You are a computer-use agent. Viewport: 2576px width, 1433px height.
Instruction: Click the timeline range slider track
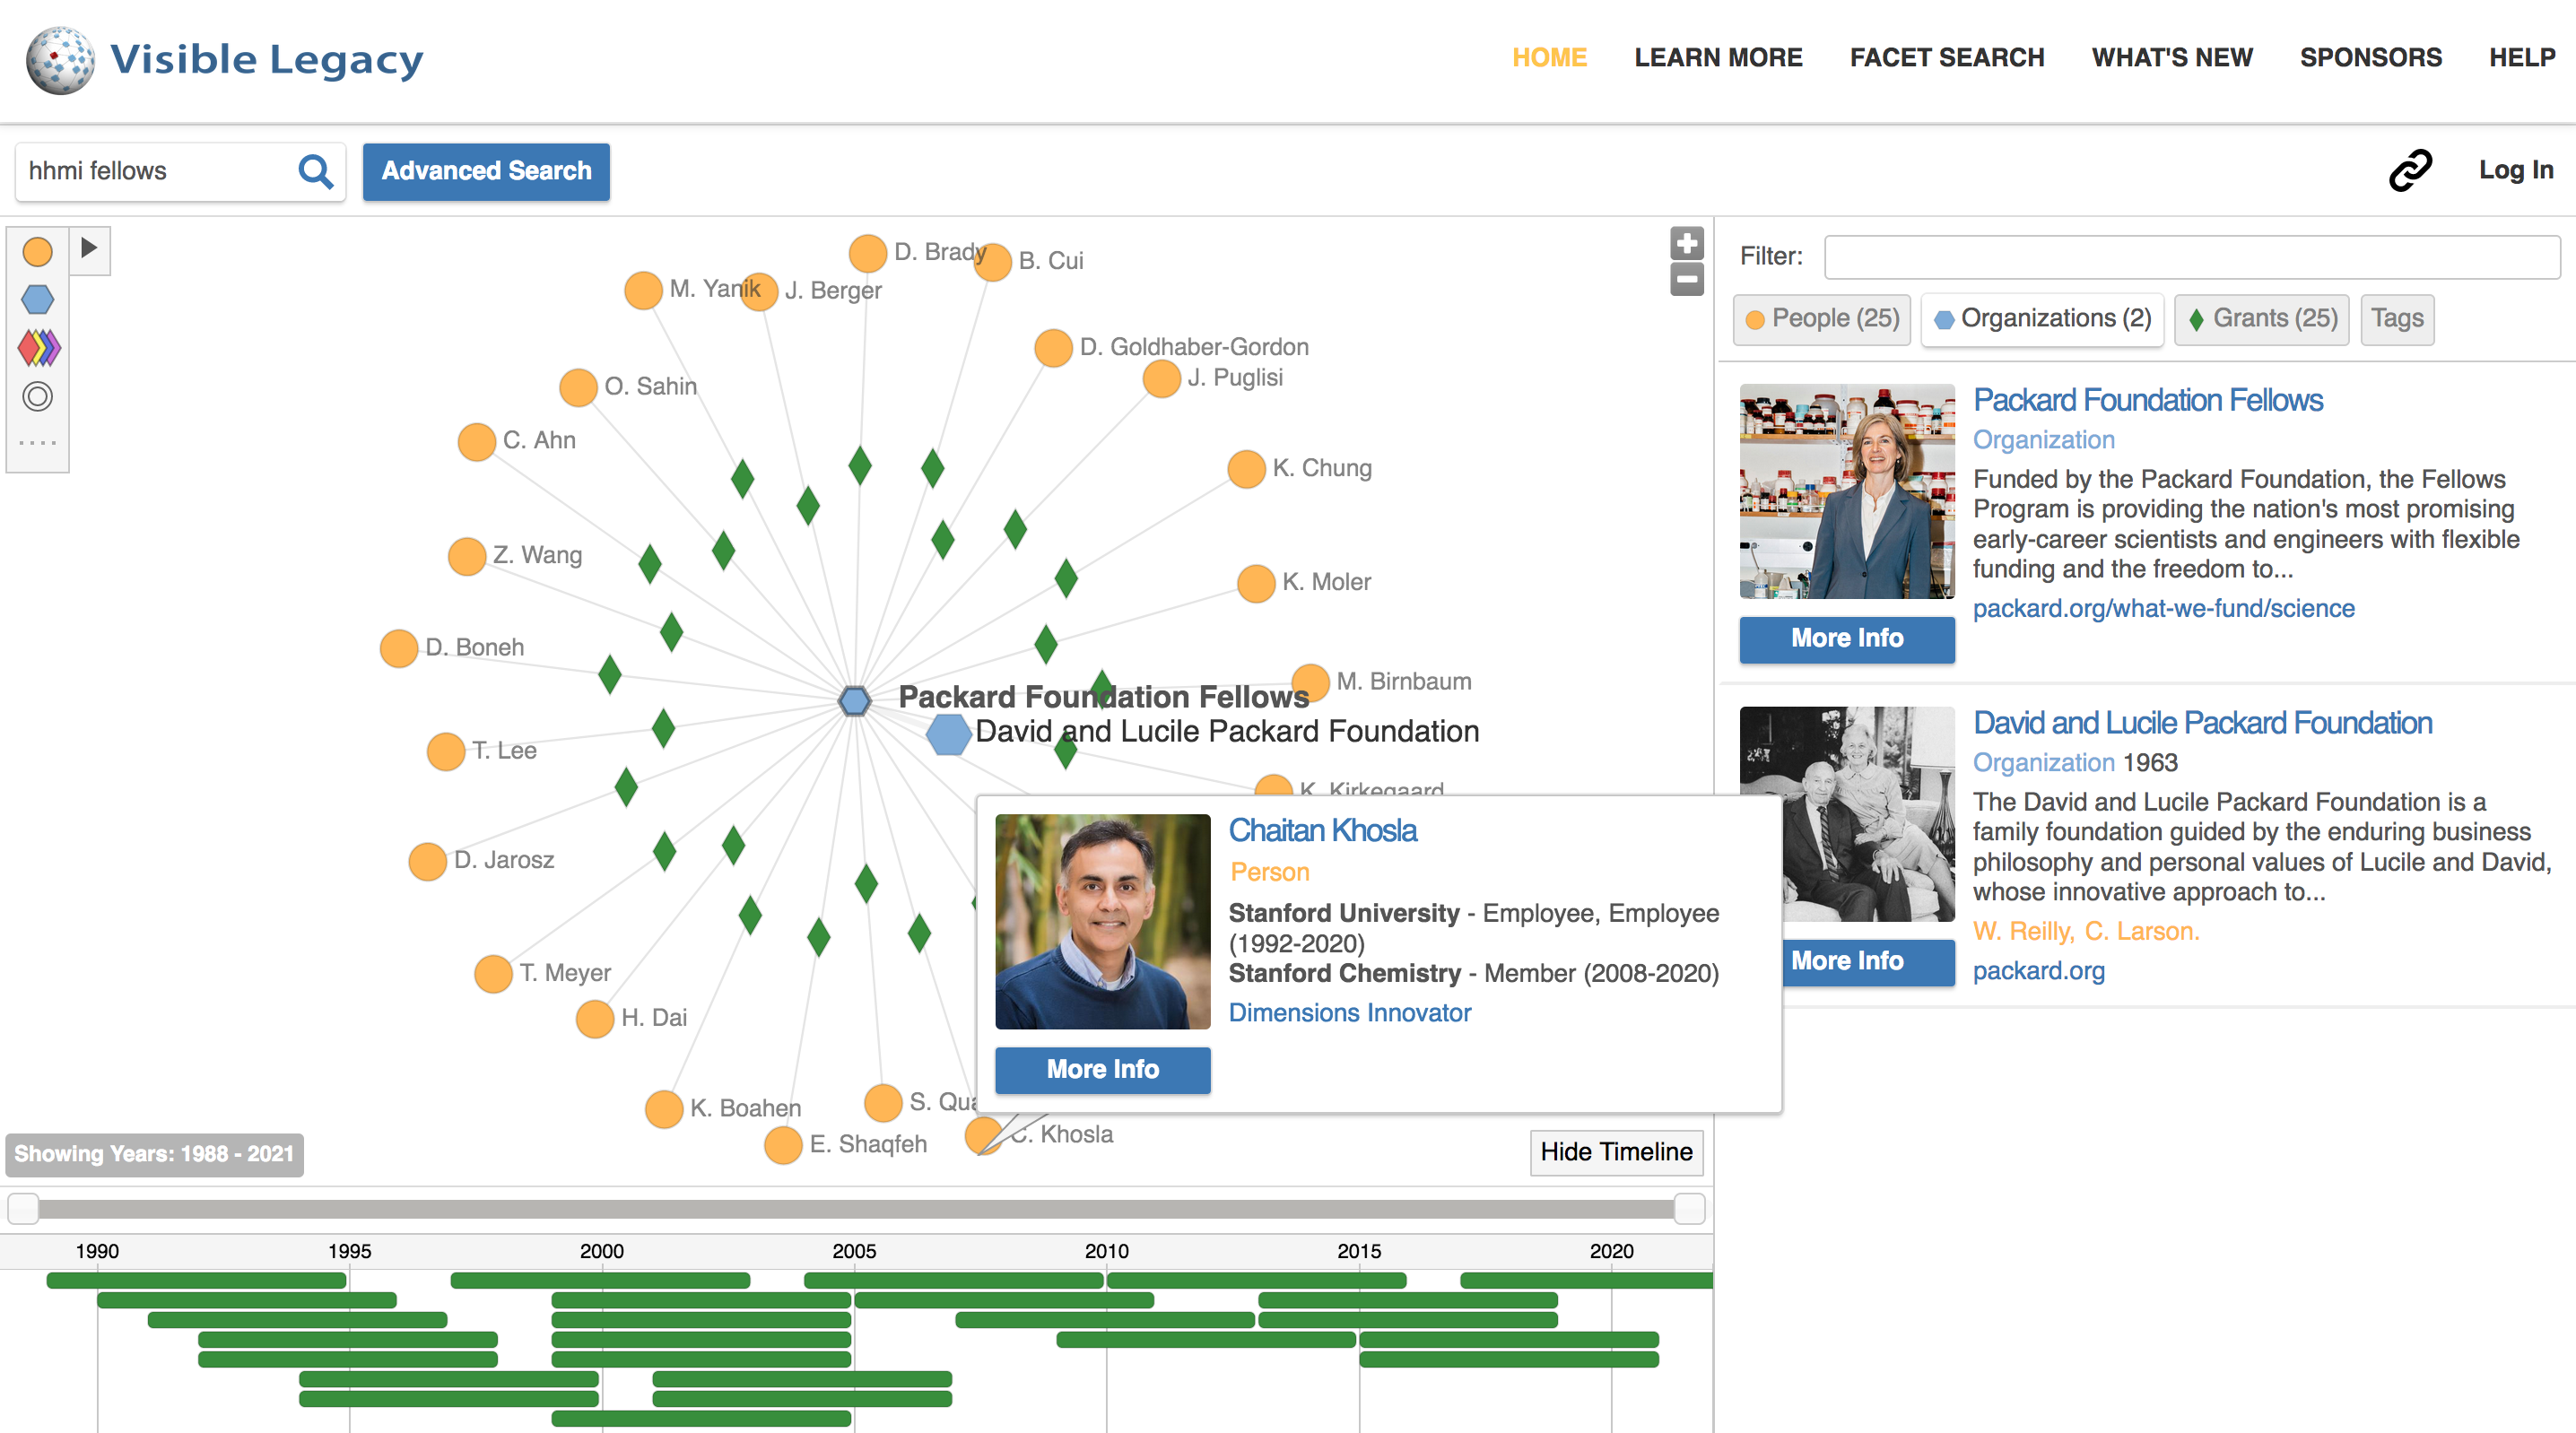[856, 1209]
